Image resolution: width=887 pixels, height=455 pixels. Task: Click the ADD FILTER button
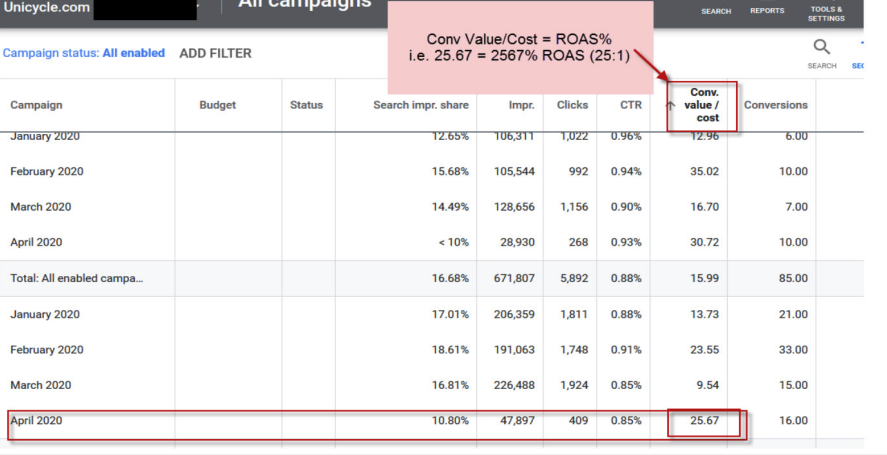tap(215, 53)
